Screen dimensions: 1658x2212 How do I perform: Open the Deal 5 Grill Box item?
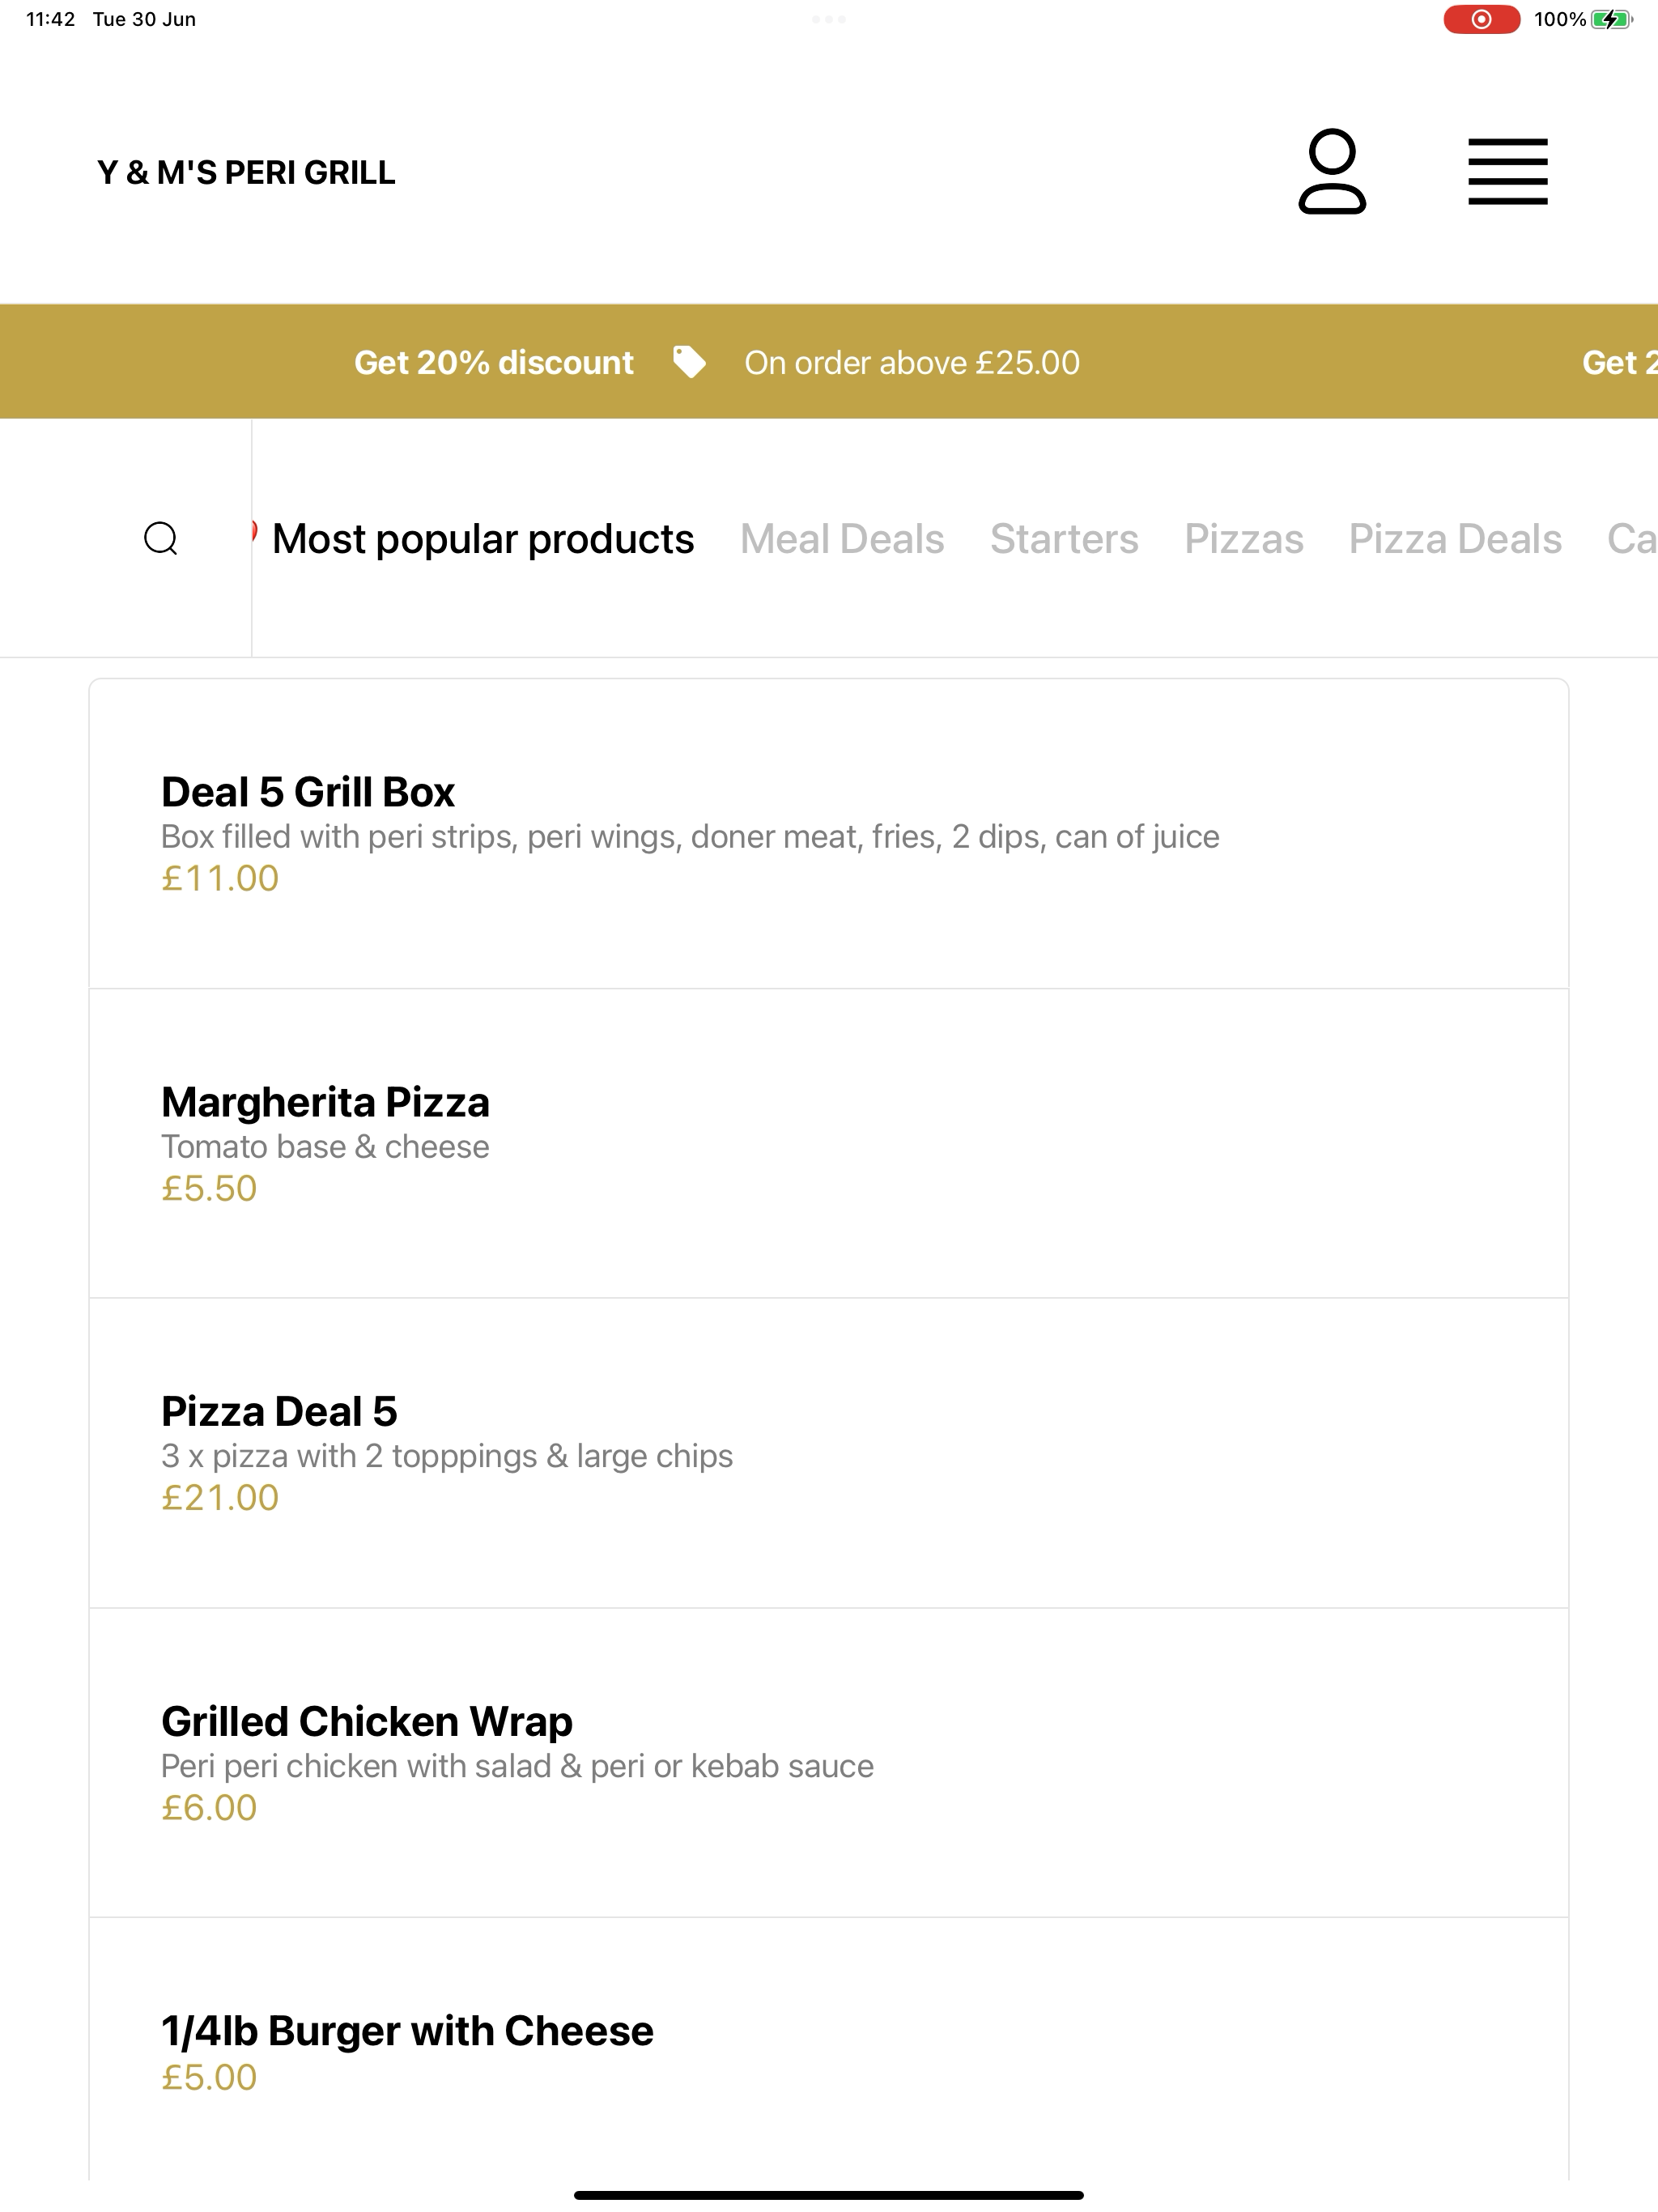click(829, 834)
